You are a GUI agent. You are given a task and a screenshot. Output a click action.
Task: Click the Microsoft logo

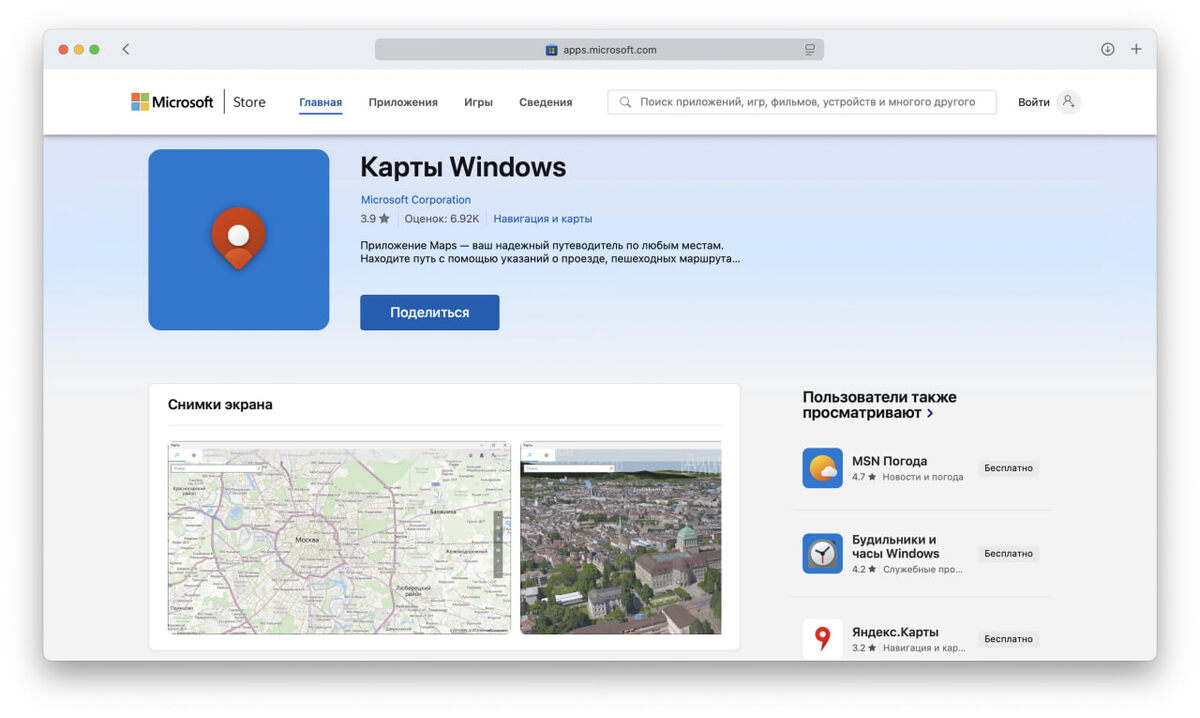point(172,102)
